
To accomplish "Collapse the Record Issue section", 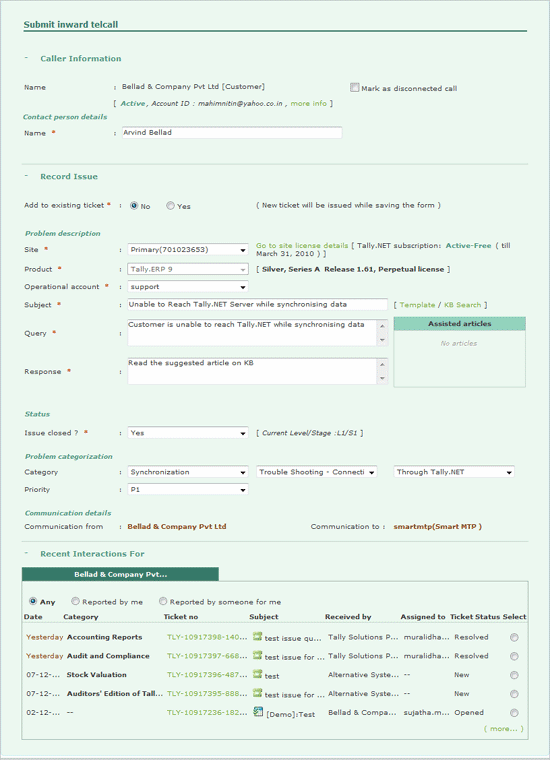I will 27,176.
